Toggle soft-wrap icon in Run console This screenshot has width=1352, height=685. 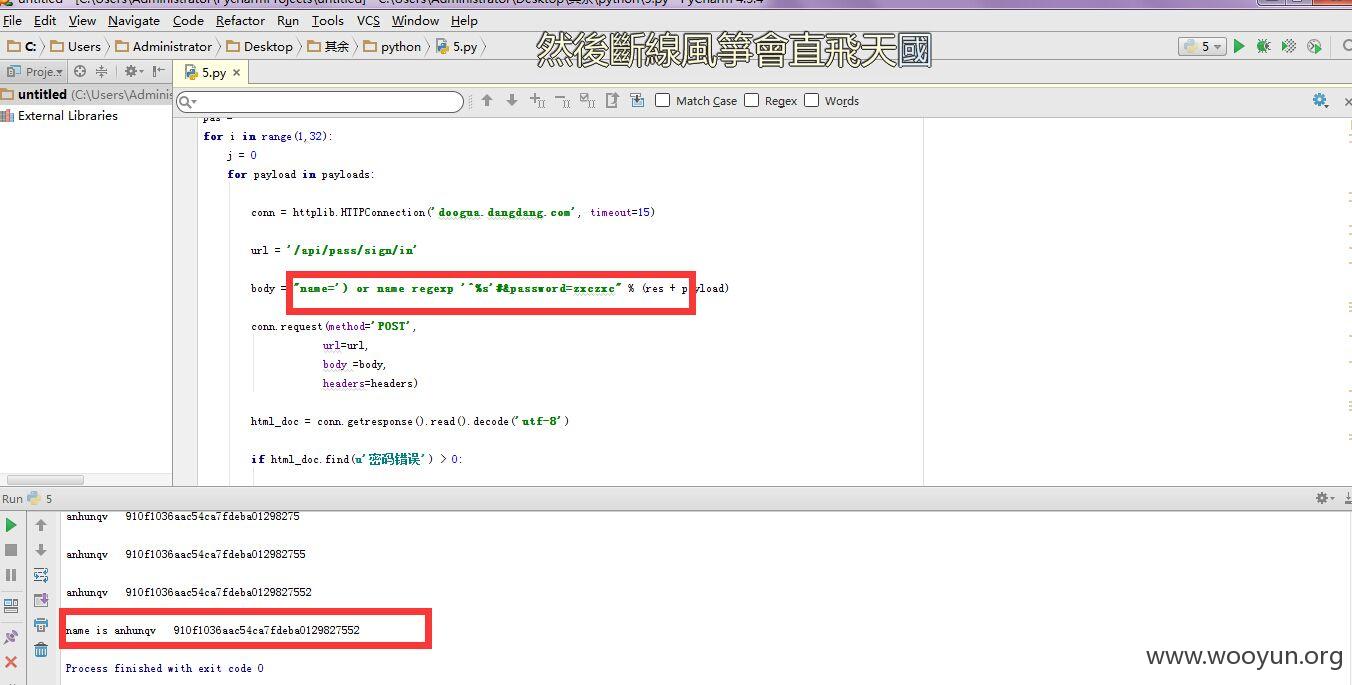coord(41,575)
